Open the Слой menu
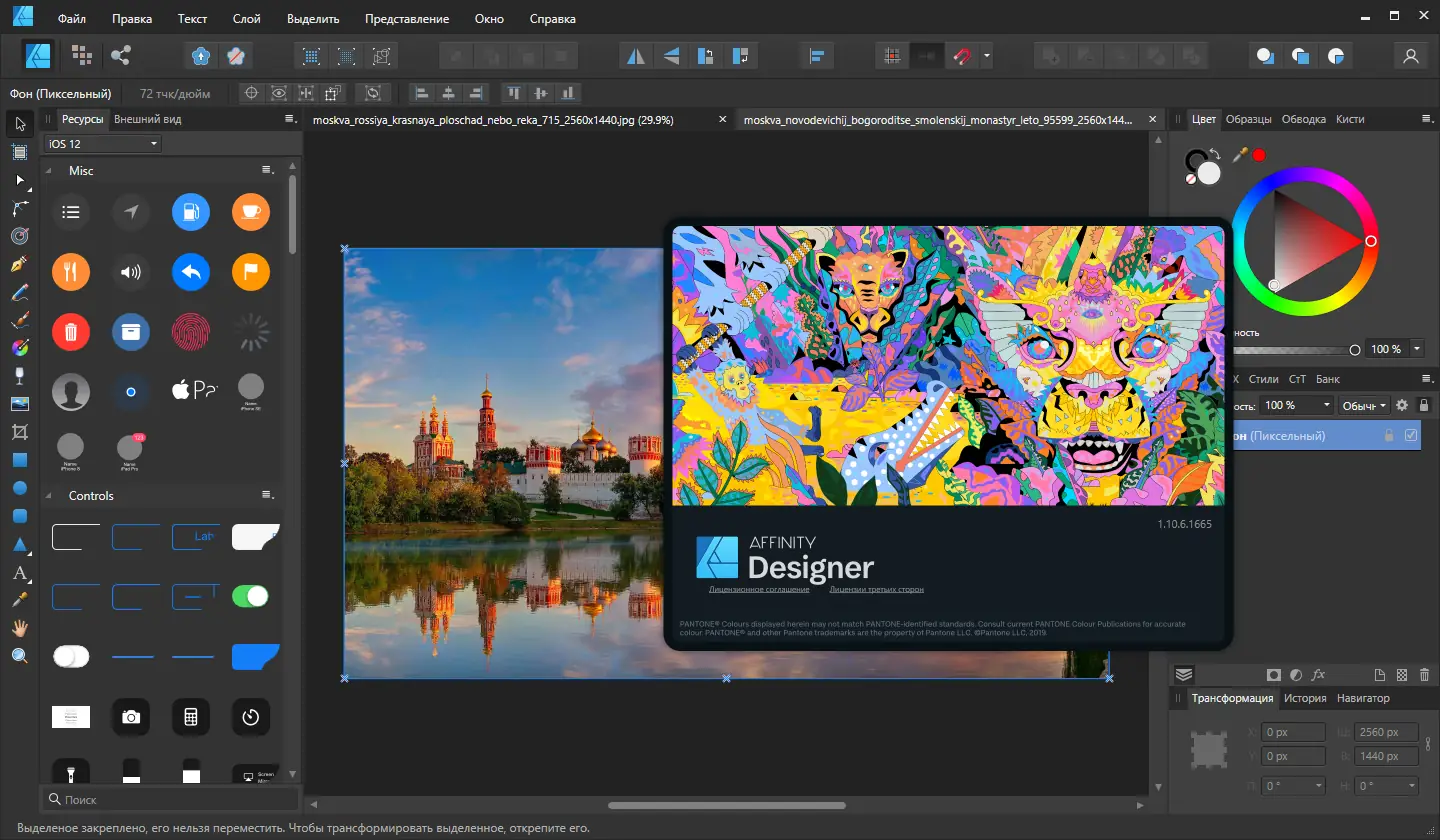 click(246, 19)
